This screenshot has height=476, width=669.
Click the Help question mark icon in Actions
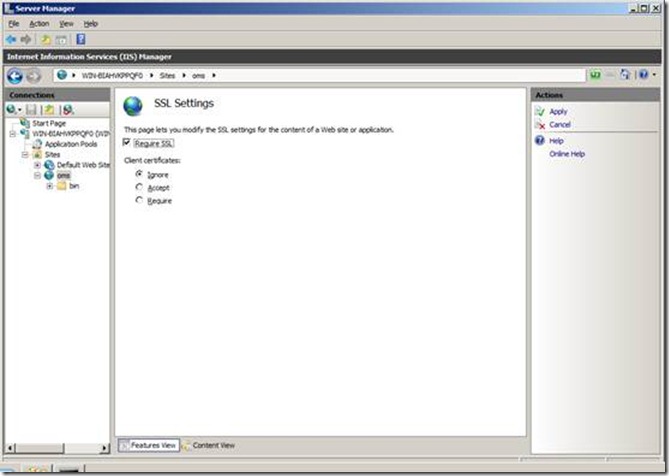[x=540, y=140]
